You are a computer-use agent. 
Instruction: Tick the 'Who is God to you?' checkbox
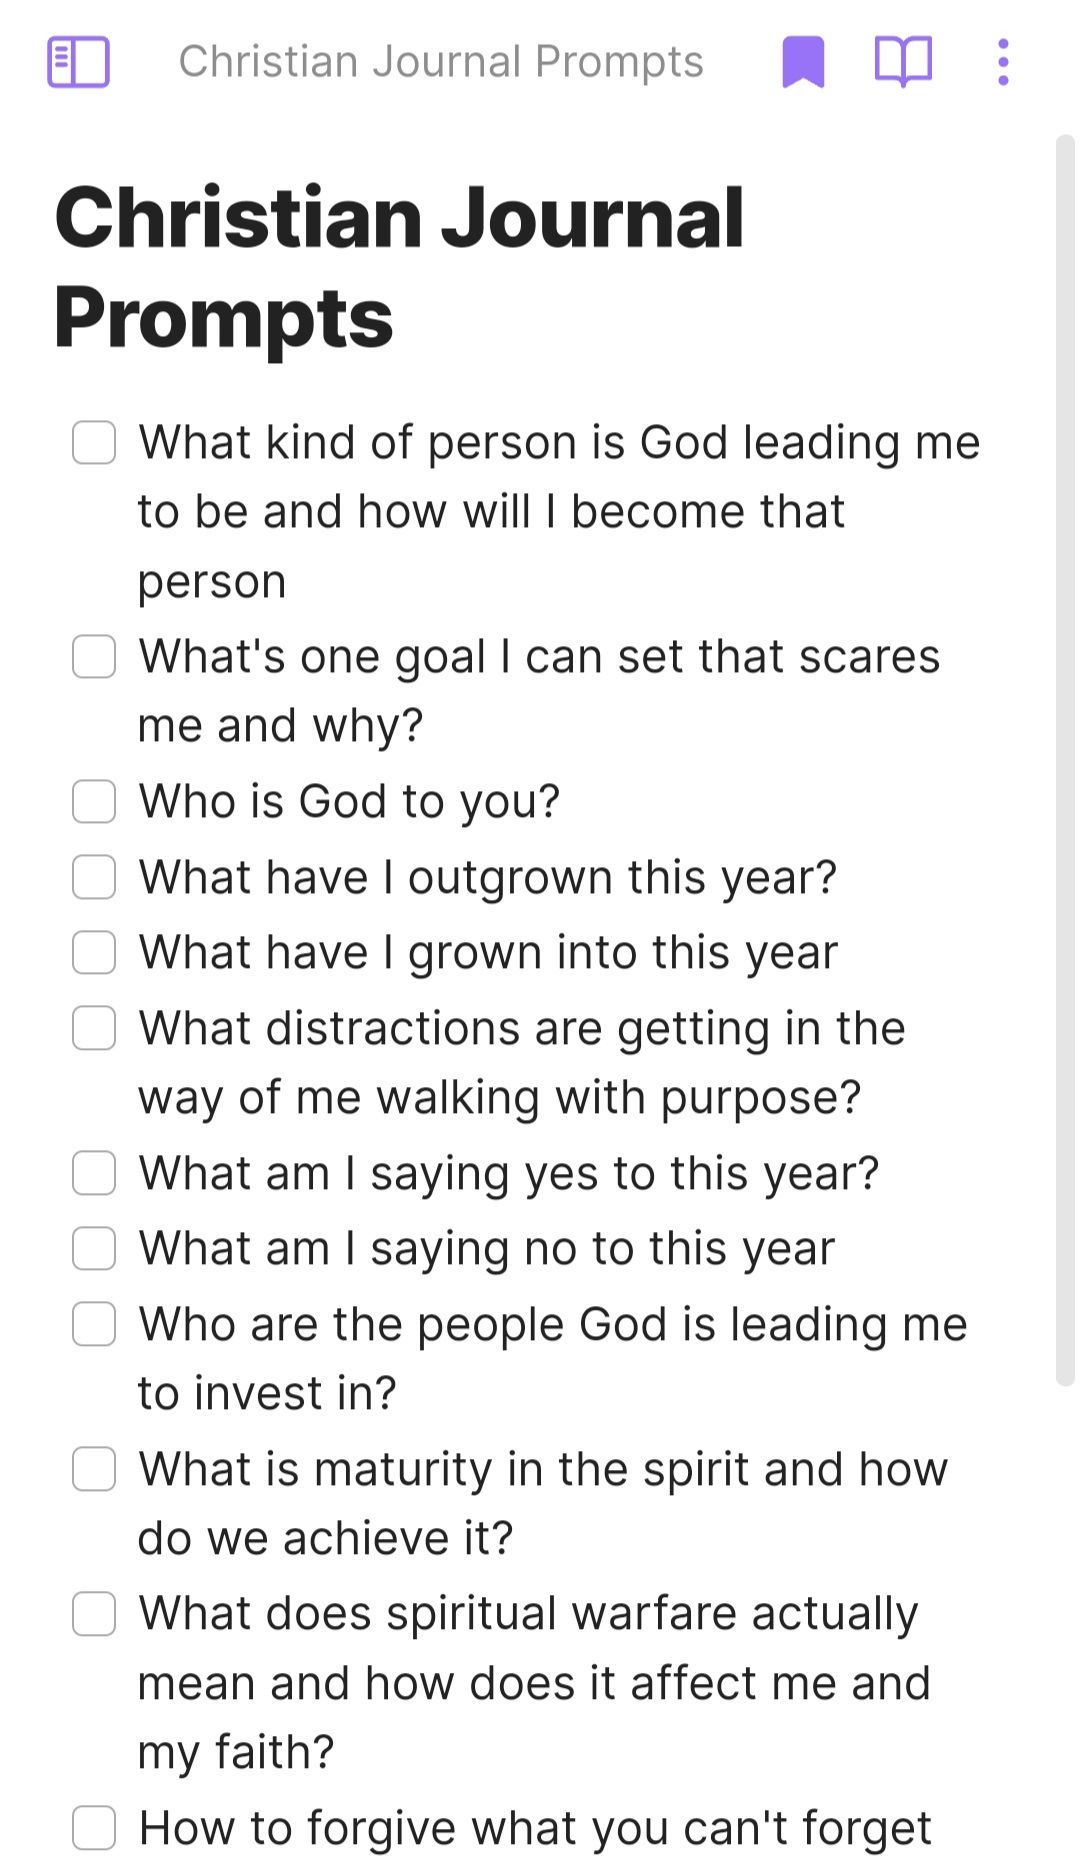(x=94, y=801)
